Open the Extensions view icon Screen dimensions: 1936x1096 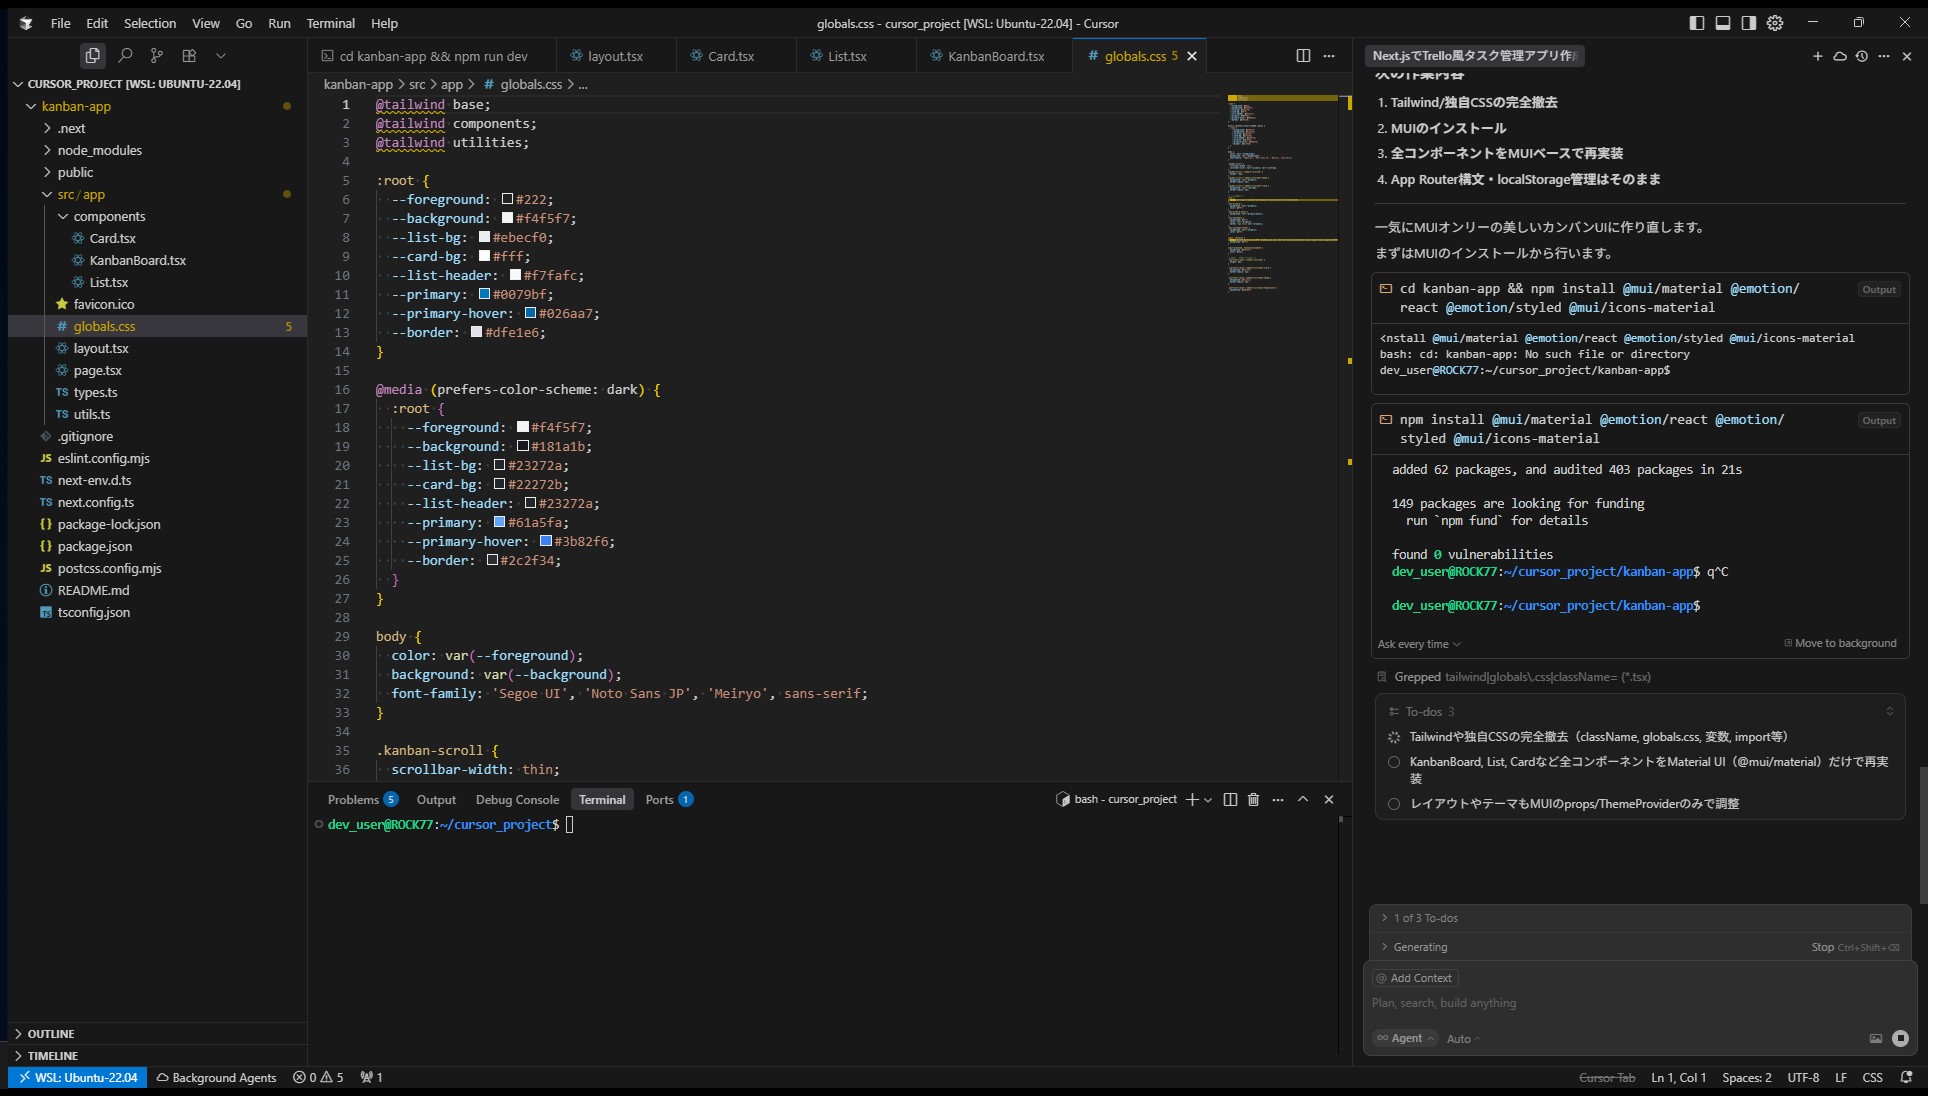[x=189, y=56]
